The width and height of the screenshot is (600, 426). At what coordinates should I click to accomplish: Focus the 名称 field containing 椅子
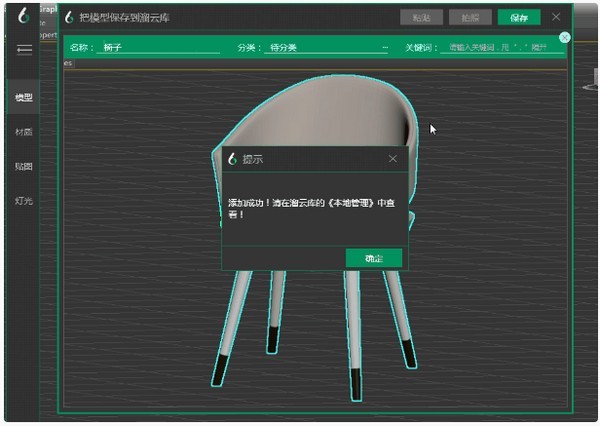pyautogui.click(x=160, y=47)
